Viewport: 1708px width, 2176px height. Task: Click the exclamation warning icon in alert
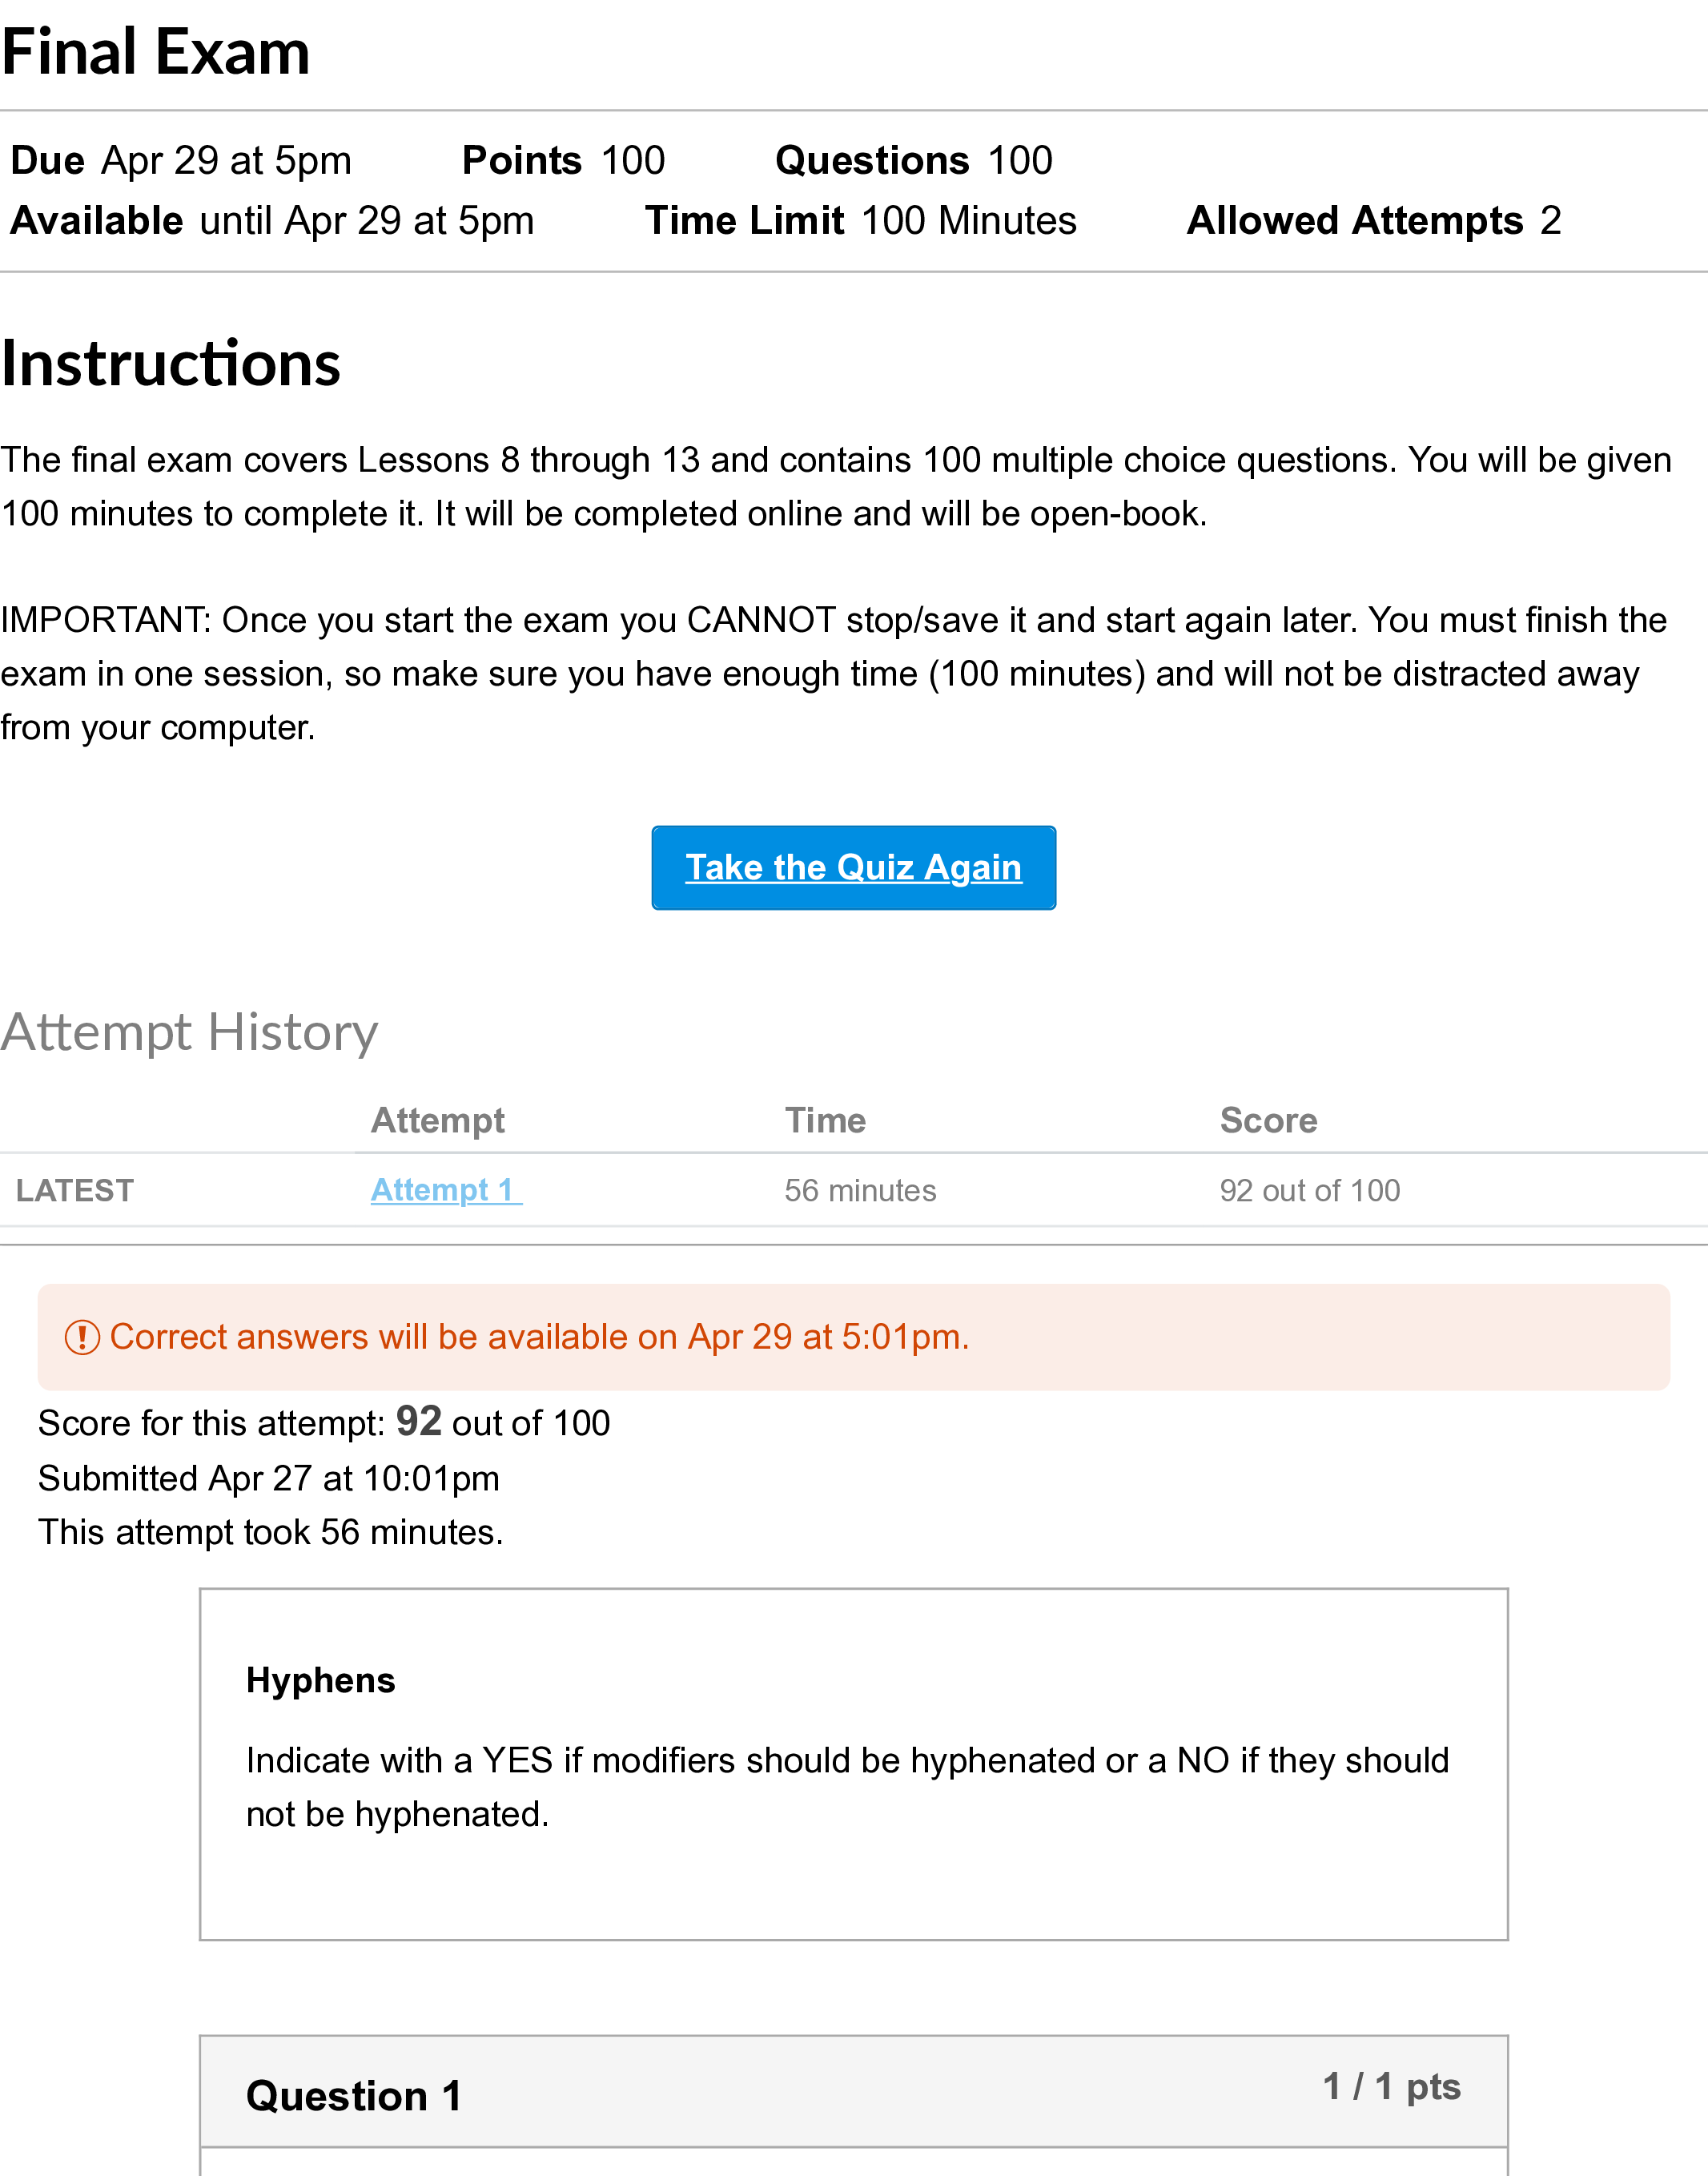click(x=82, y=1337)
